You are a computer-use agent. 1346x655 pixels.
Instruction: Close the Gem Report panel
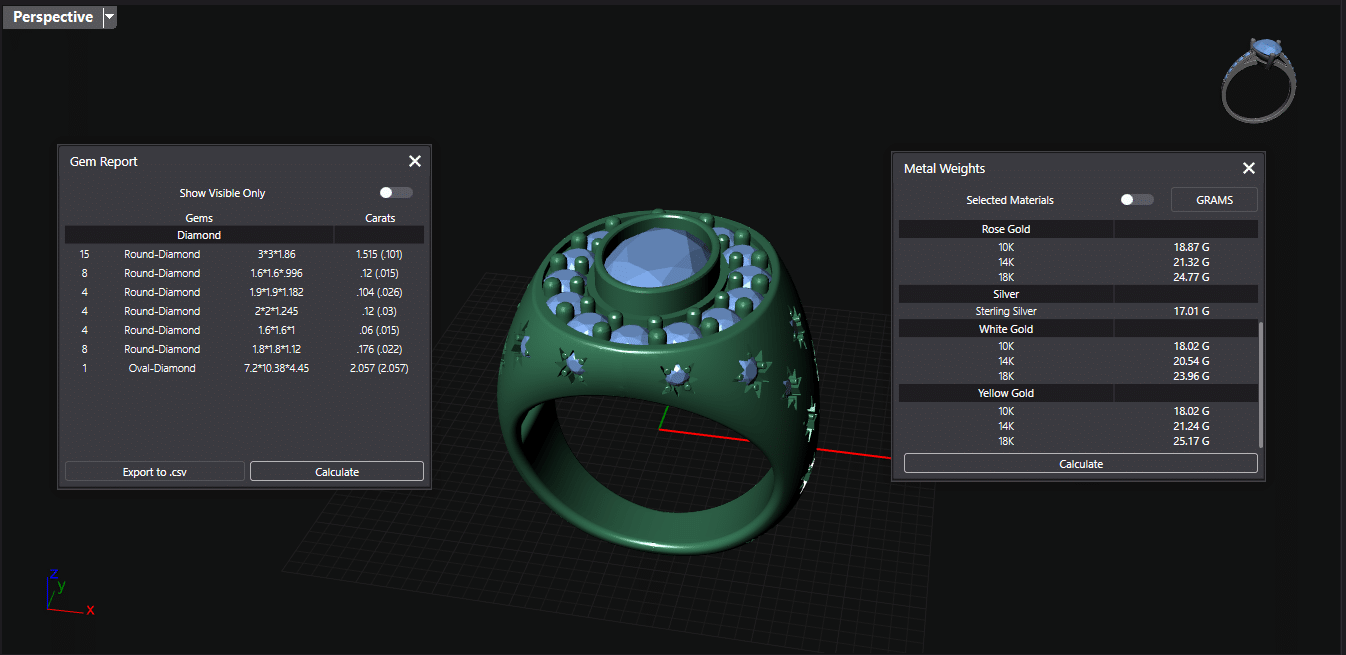pos(415,162)
